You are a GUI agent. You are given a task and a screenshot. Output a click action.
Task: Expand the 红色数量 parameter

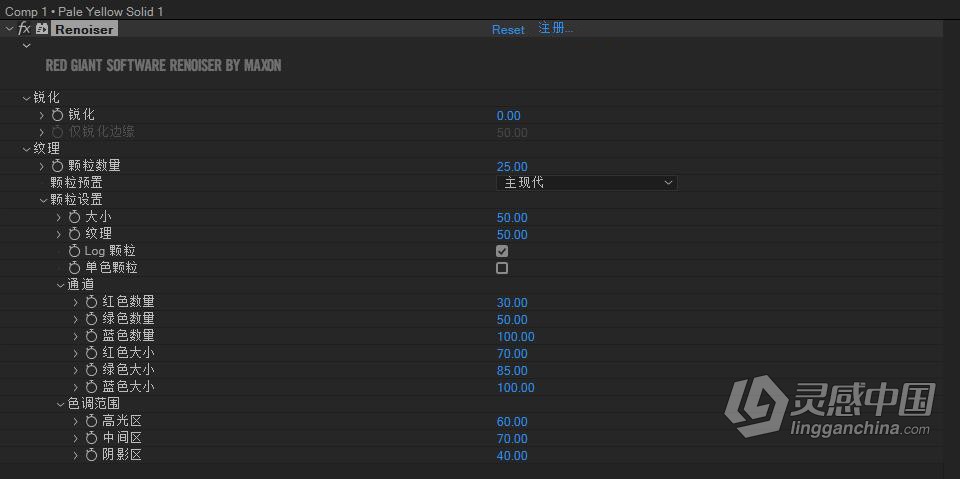pyautogui.click(x=76, y=302)
